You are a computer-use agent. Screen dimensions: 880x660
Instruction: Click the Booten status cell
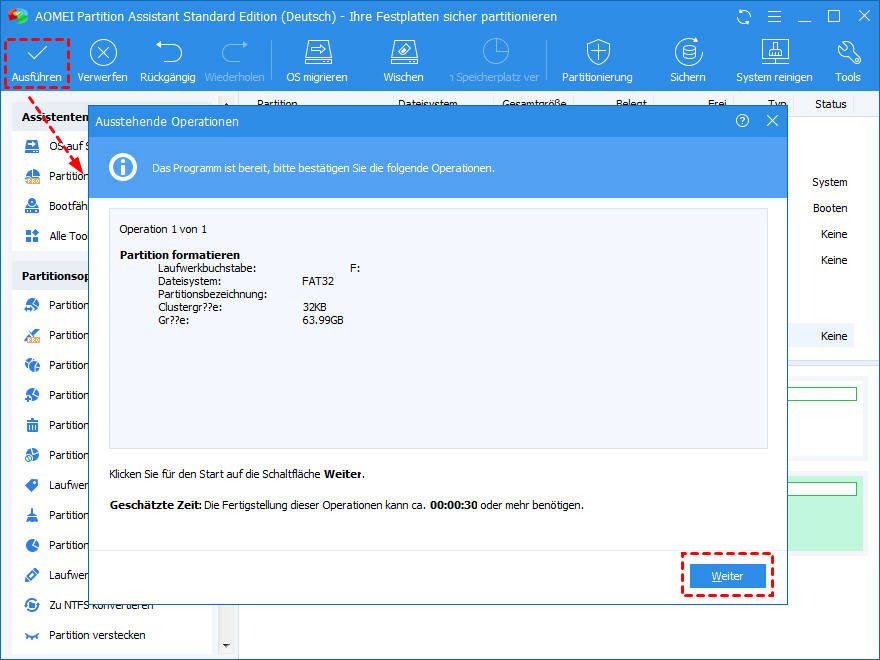(x=830, y=208)
